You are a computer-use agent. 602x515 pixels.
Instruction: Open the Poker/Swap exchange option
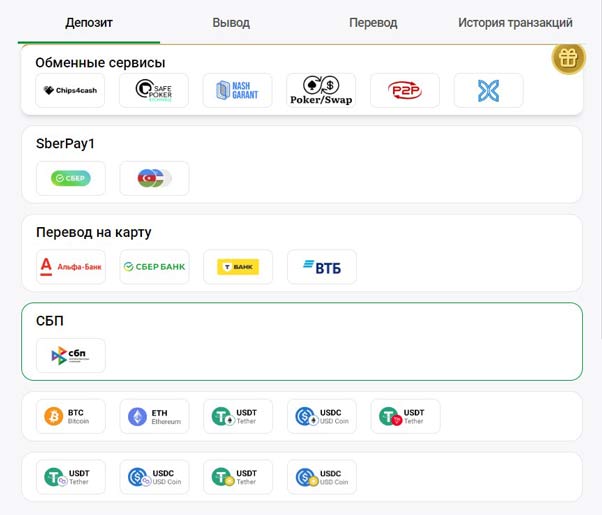point(321,91)
